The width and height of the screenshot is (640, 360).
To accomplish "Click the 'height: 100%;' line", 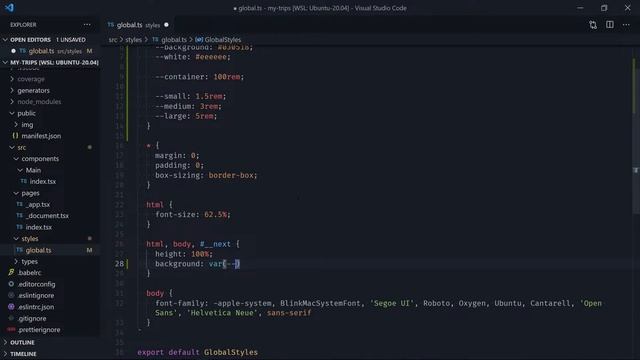I will click(184, 254).
